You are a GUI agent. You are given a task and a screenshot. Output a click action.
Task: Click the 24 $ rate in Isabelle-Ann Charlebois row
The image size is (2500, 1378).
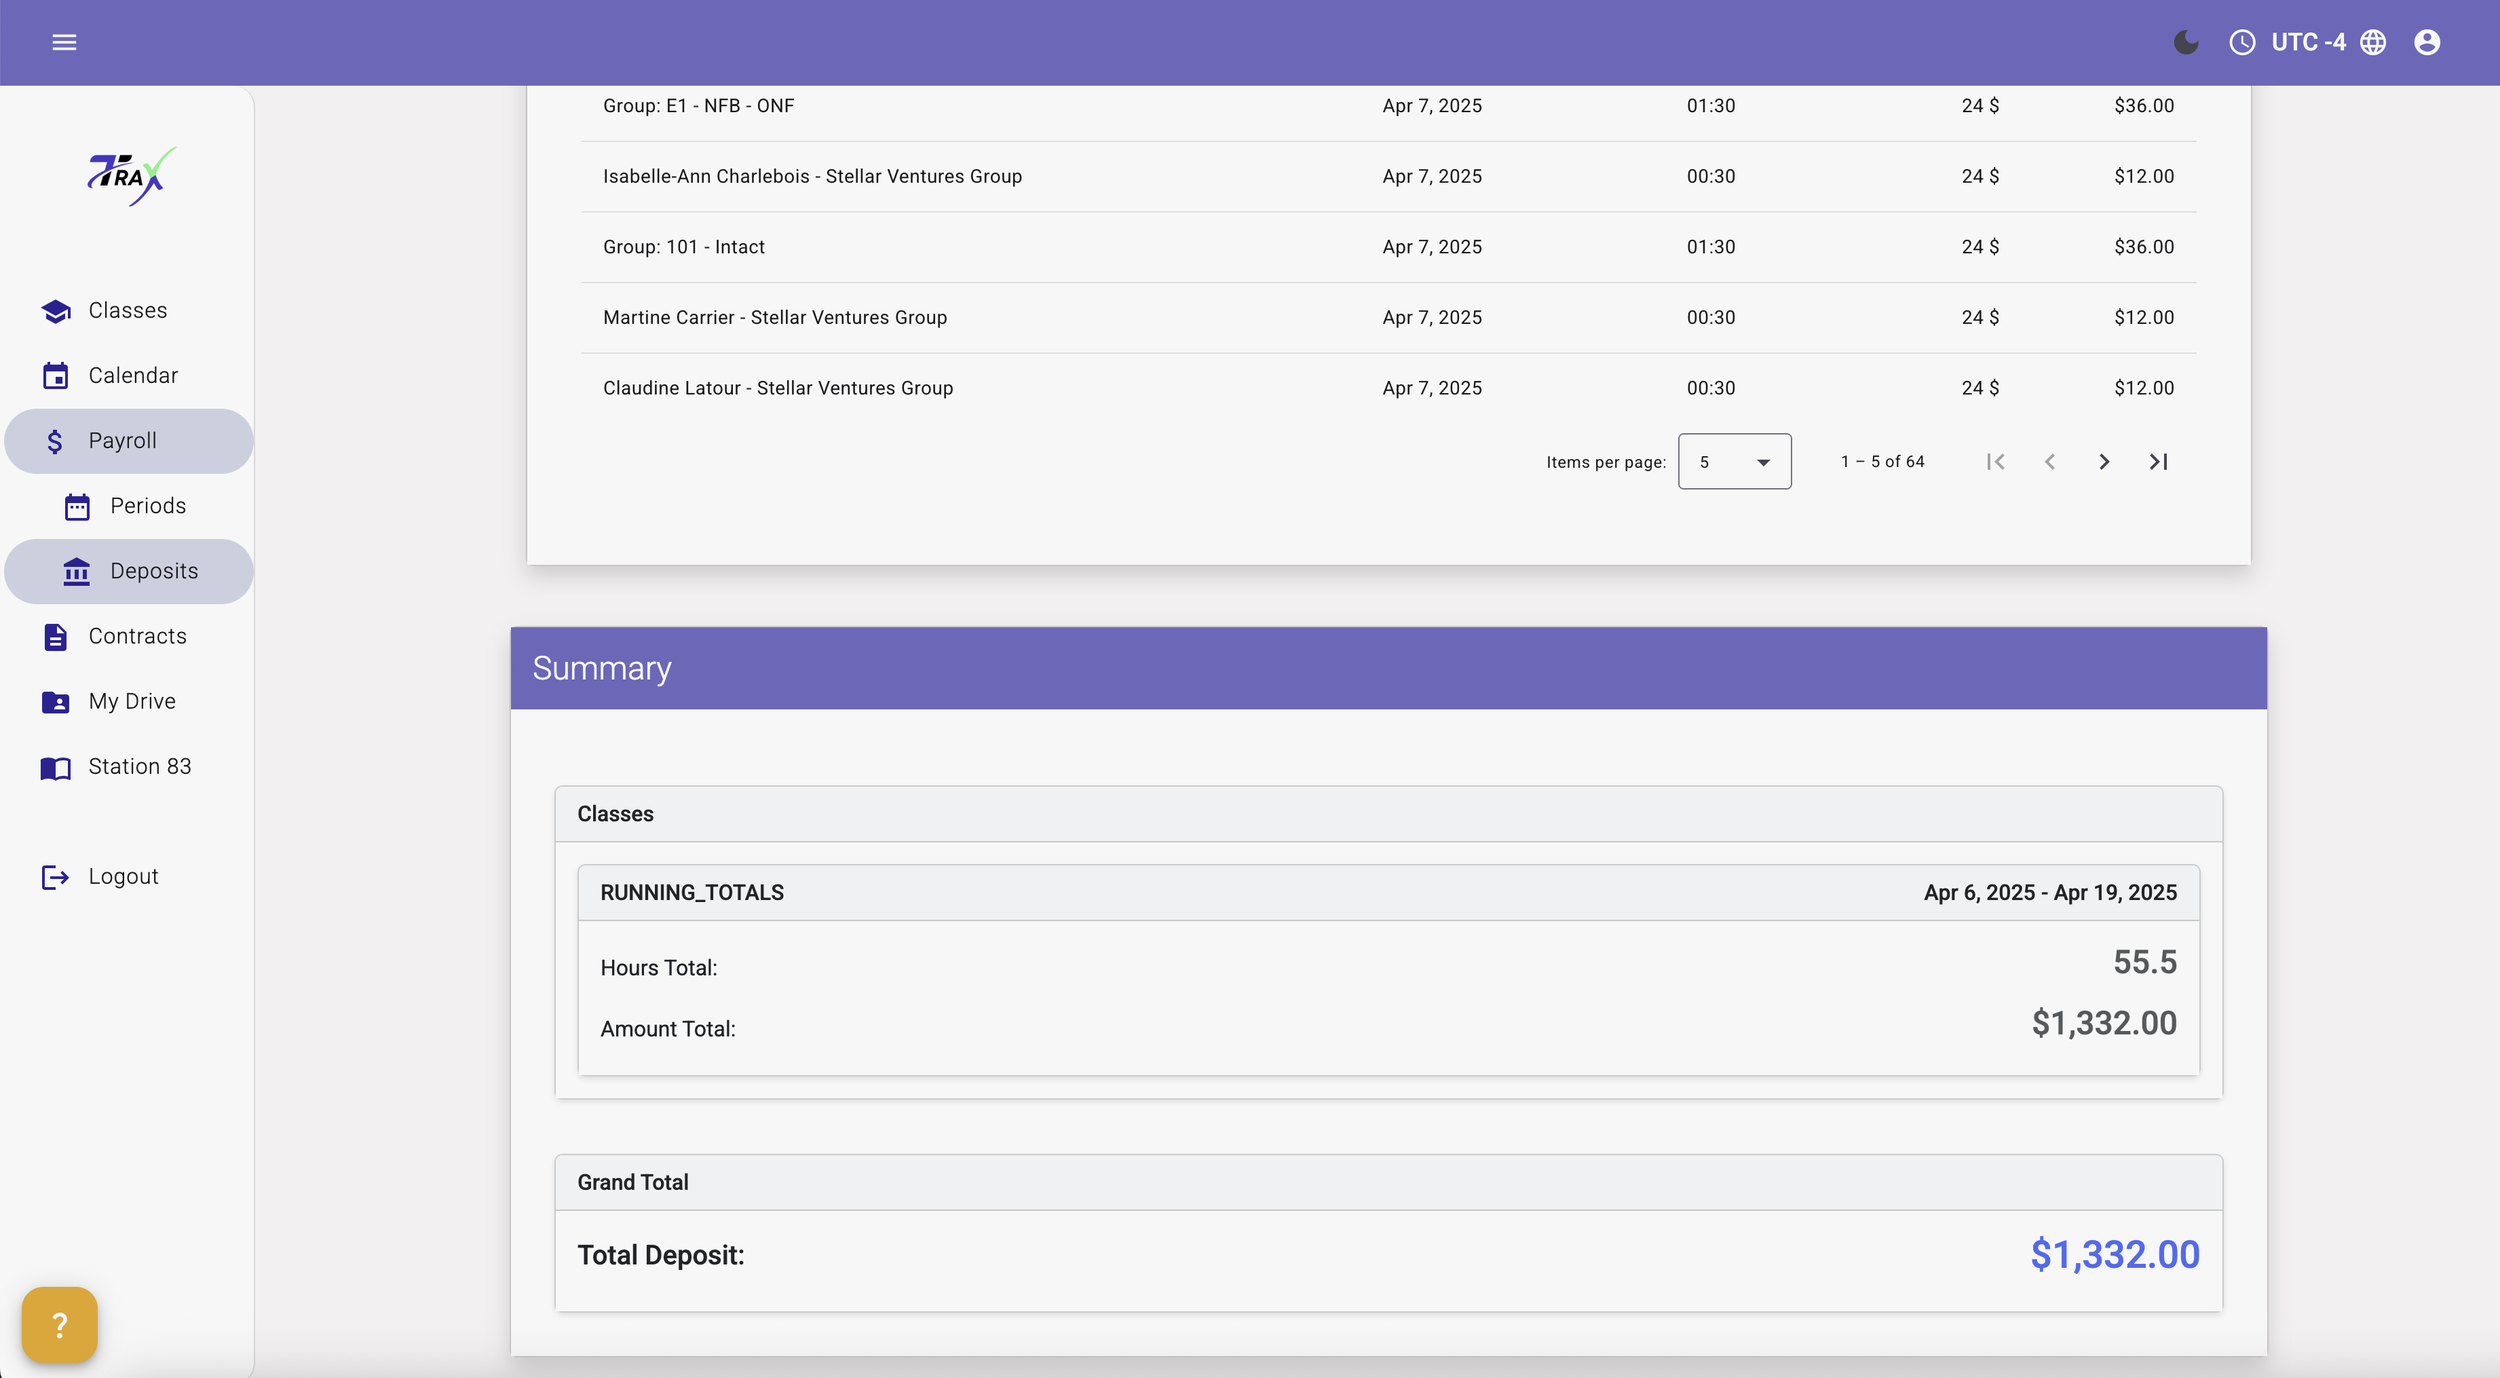[x=1980, y=177]
